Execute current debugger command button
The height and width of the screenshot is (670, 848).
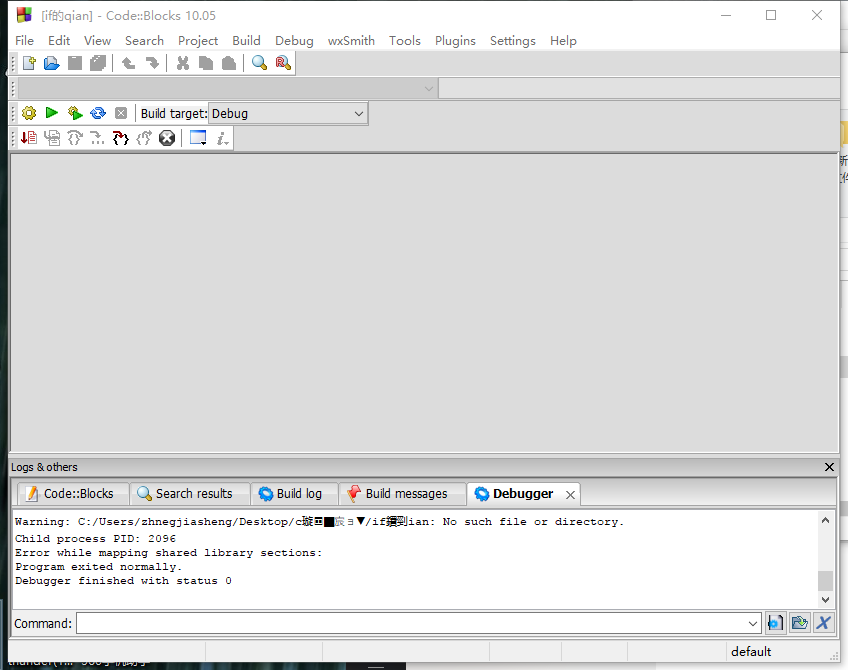[x=775, y=623]
